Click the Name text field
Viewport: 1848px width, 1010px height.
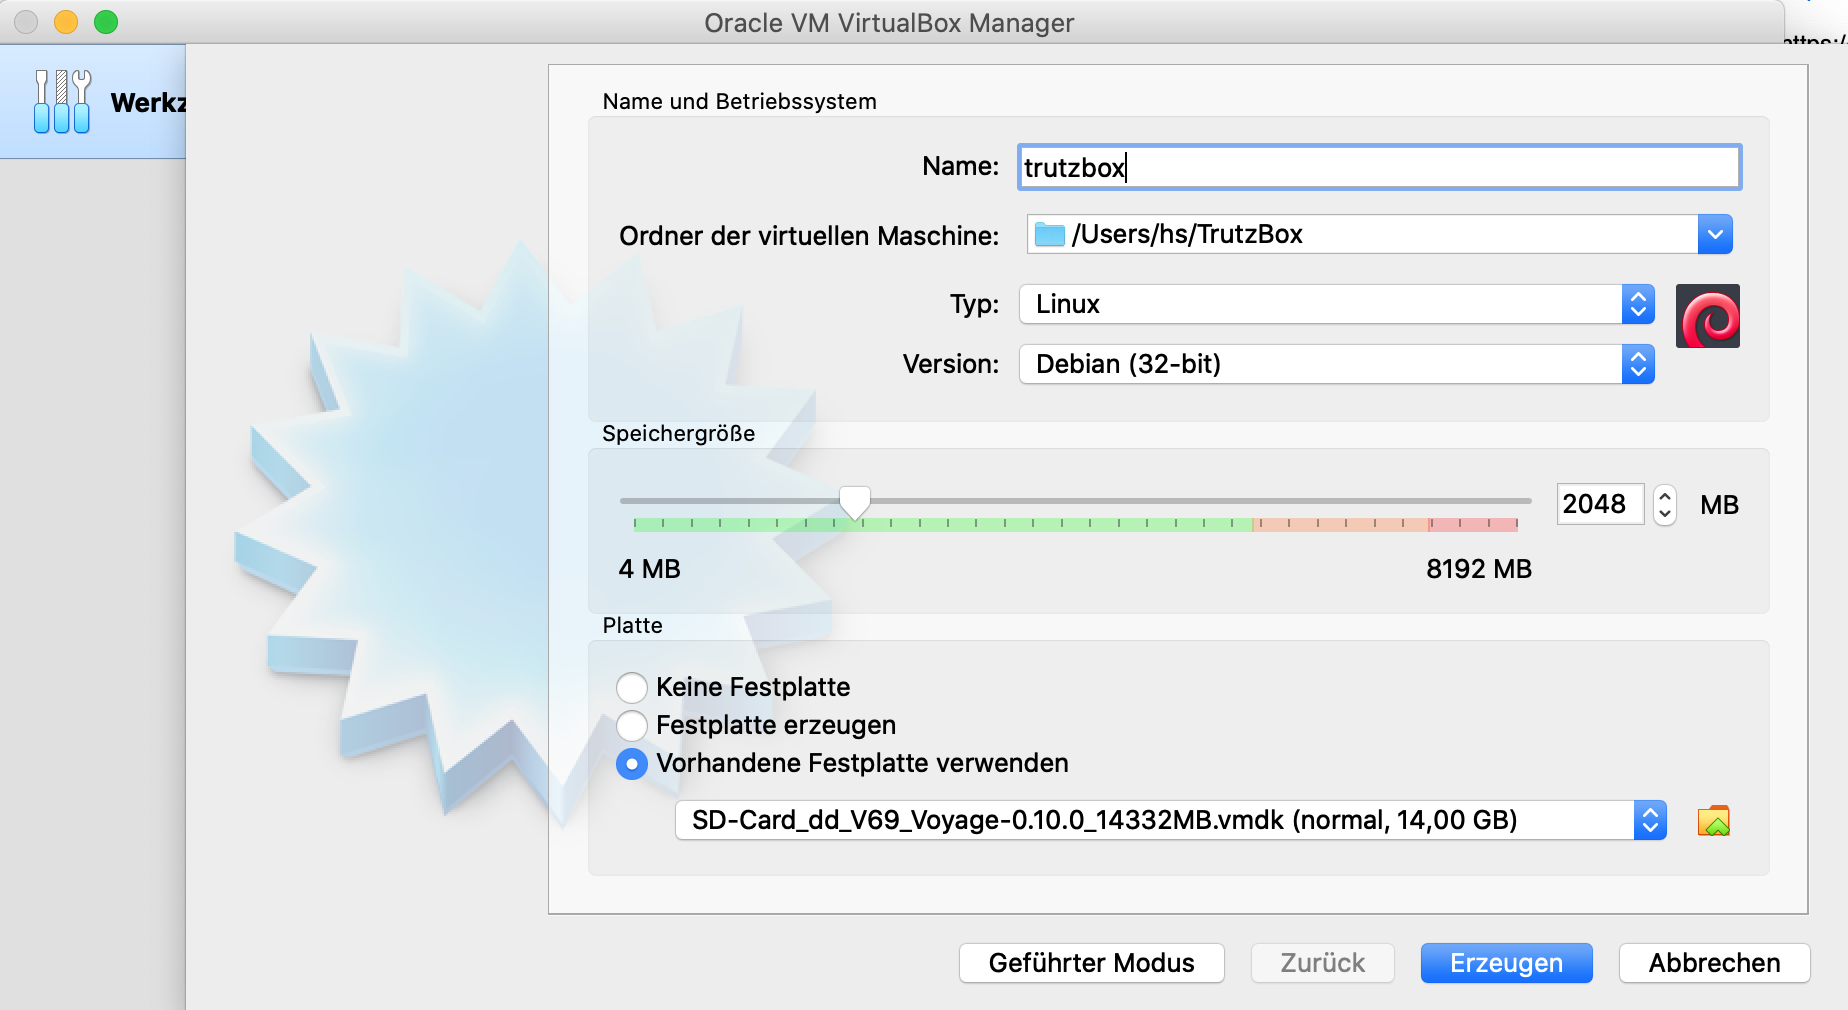tap(1380, 167)
